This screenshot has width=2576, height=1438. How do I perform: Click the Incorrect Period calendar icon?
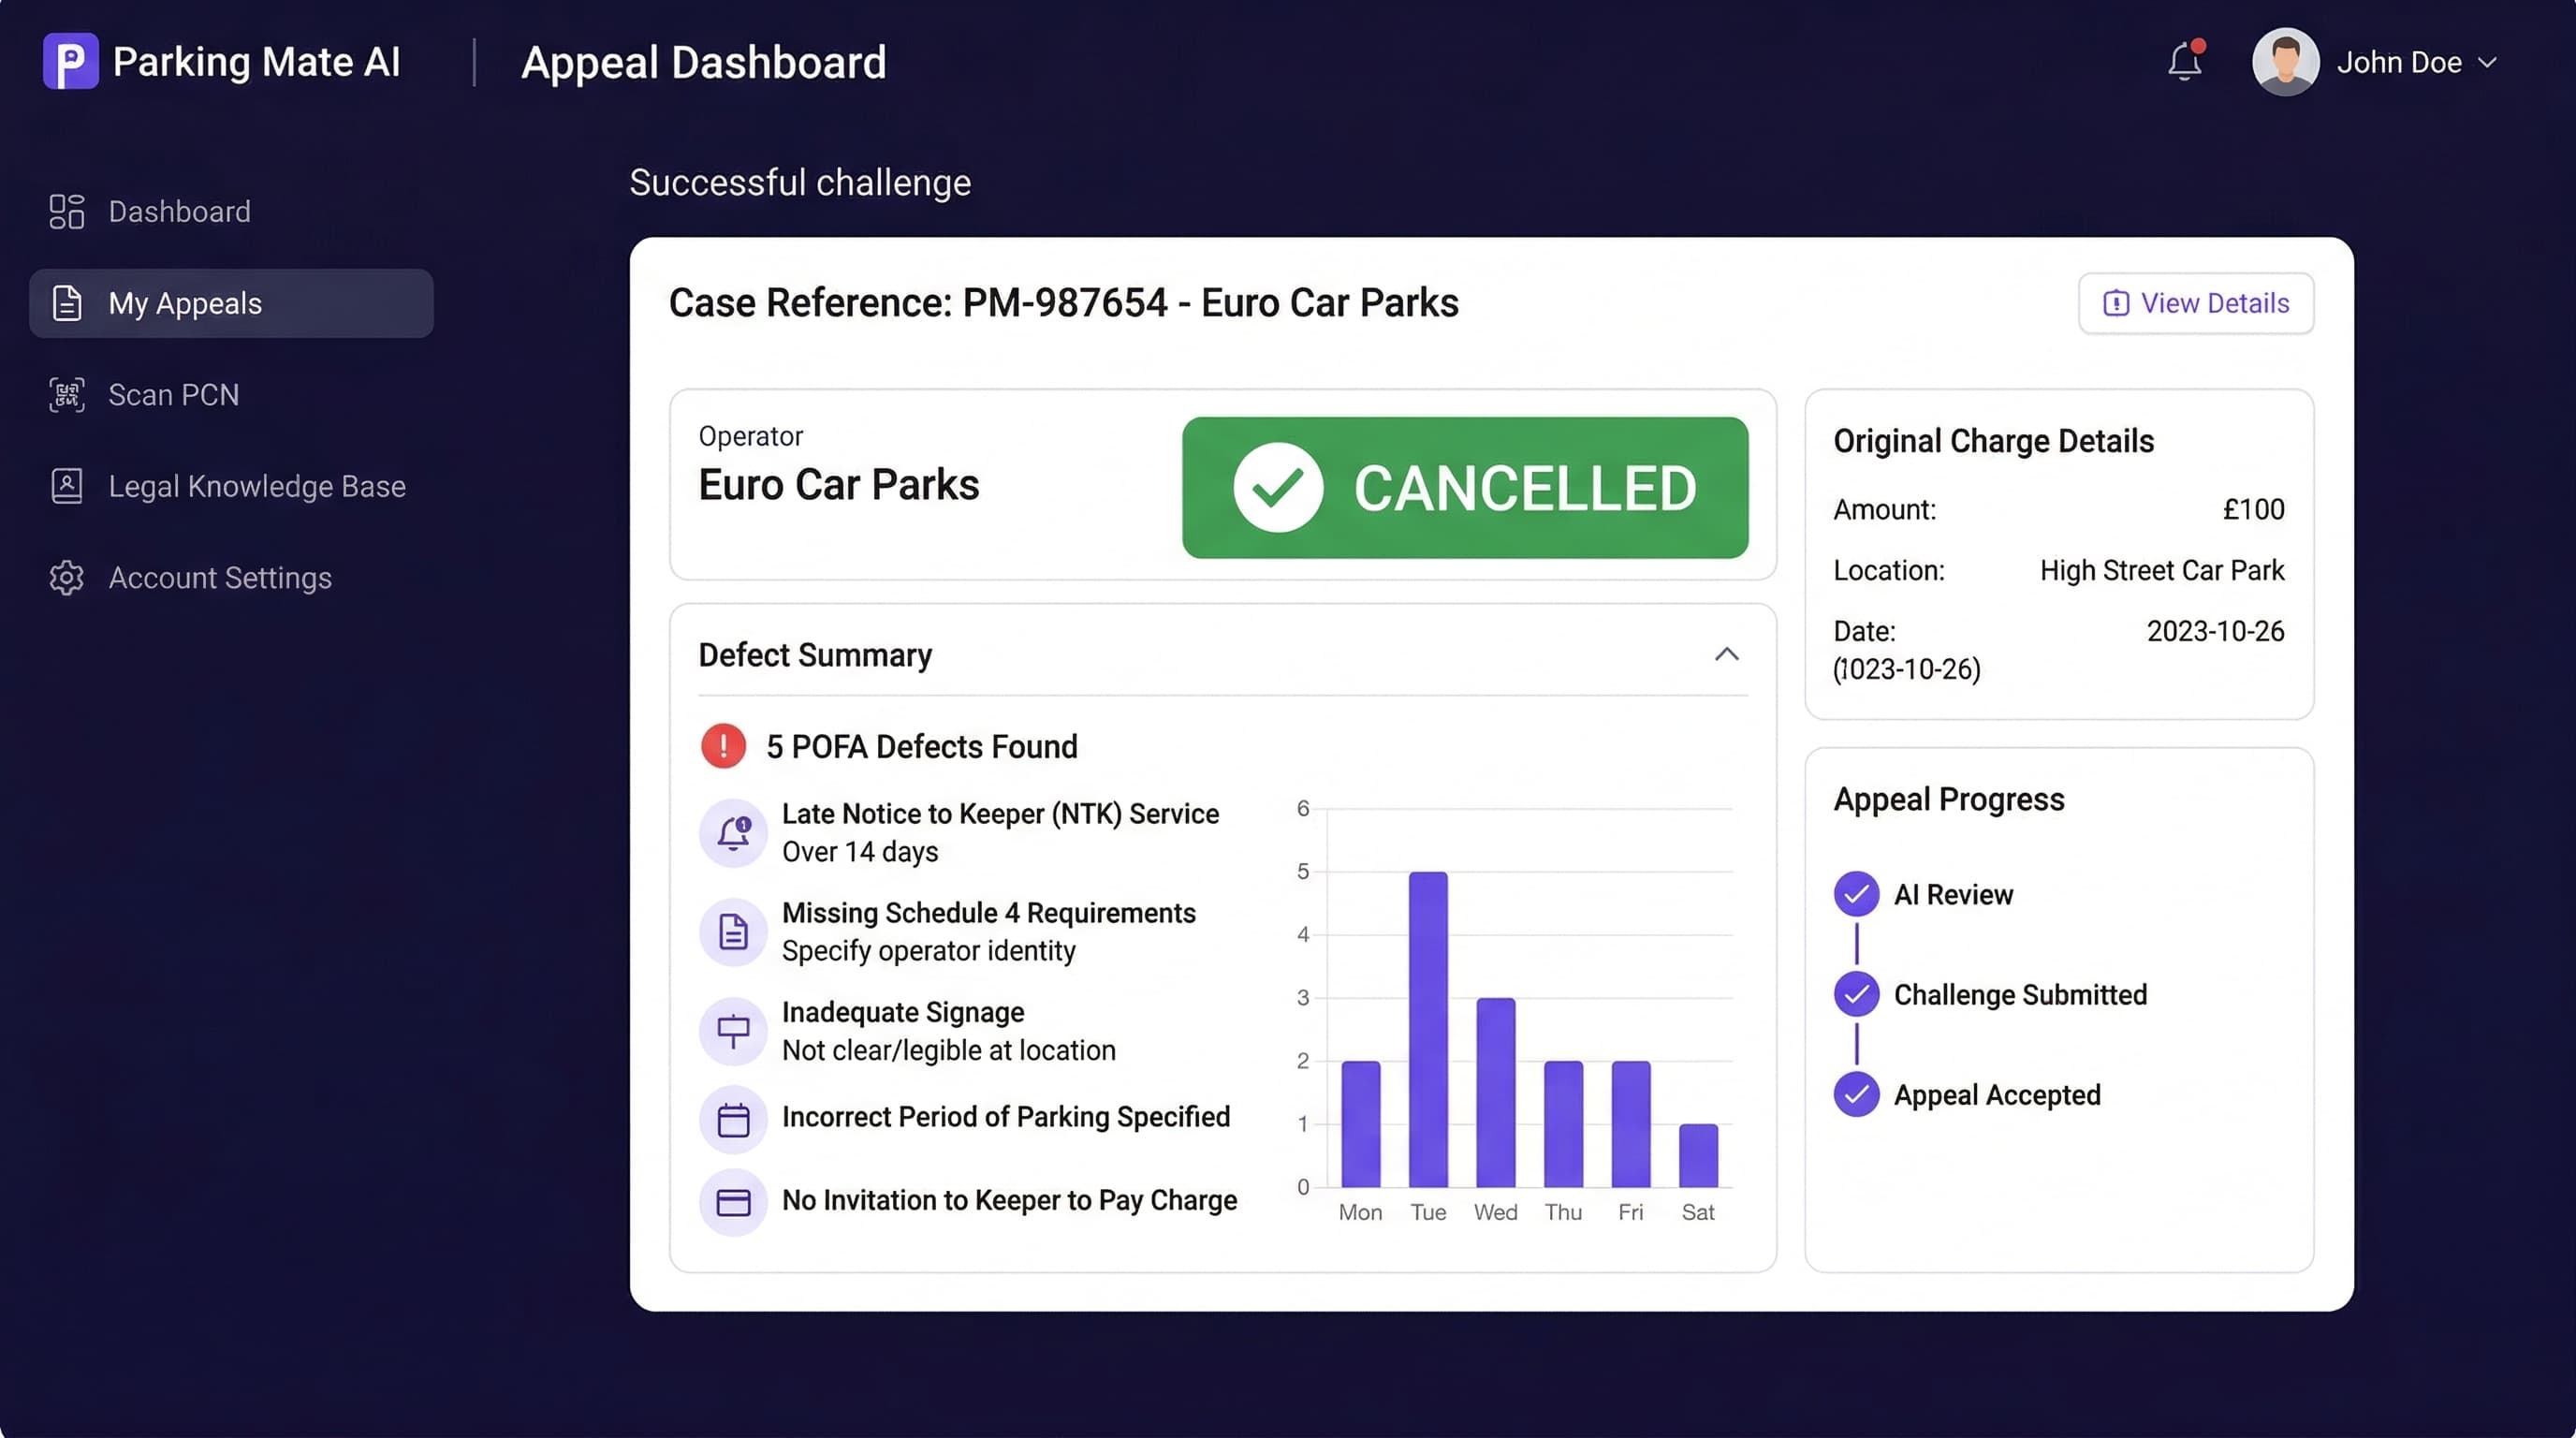pos(733,1119)
